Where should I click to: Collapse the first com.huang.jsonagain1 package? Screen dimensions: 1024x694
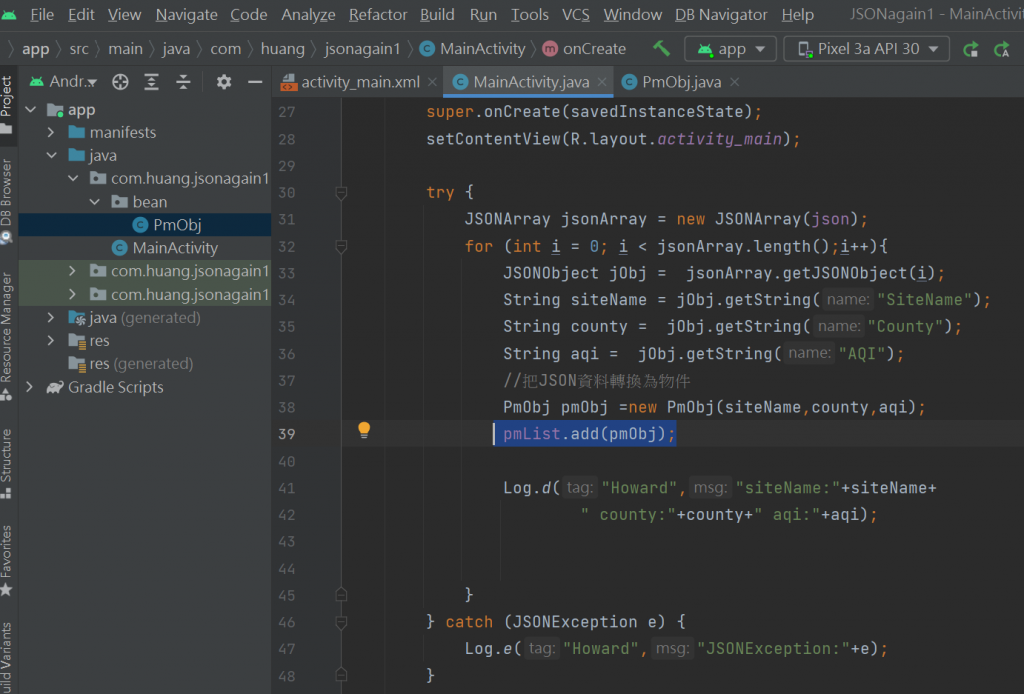point(73,178)
